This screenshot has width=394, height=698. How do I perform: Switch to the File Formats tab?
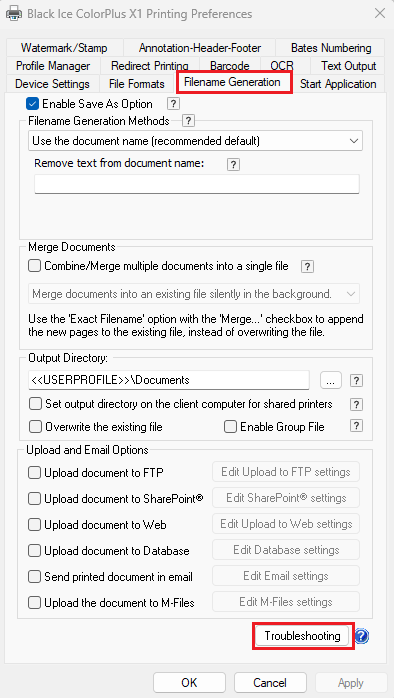(x=137, y=84)
